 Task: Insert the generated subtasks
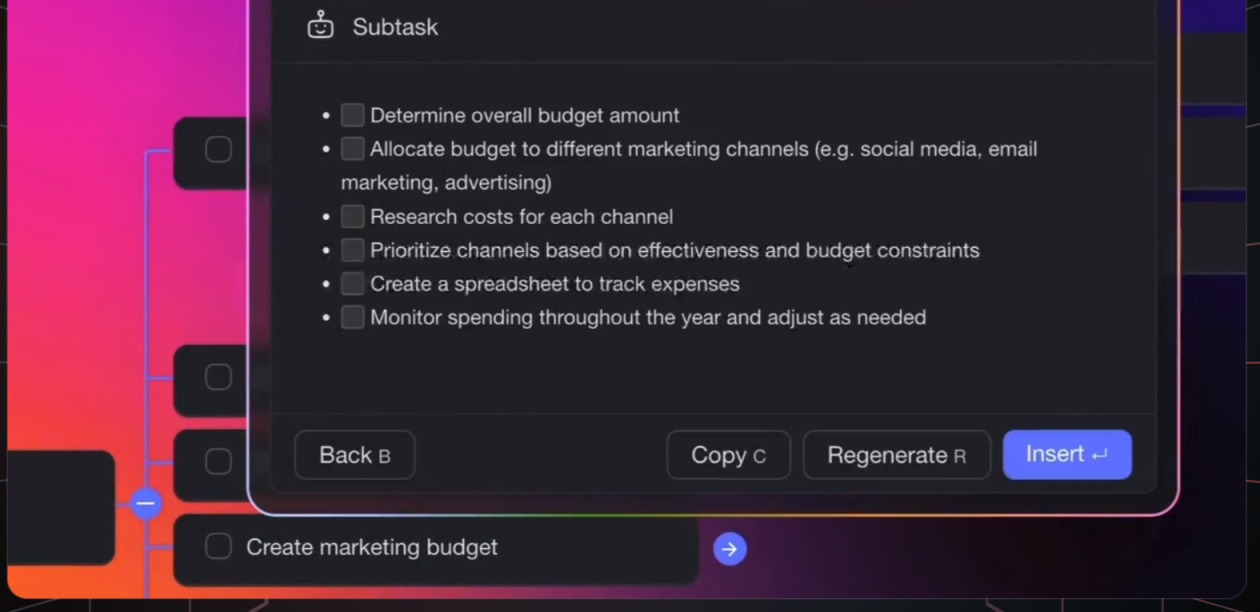point(1066,455)
